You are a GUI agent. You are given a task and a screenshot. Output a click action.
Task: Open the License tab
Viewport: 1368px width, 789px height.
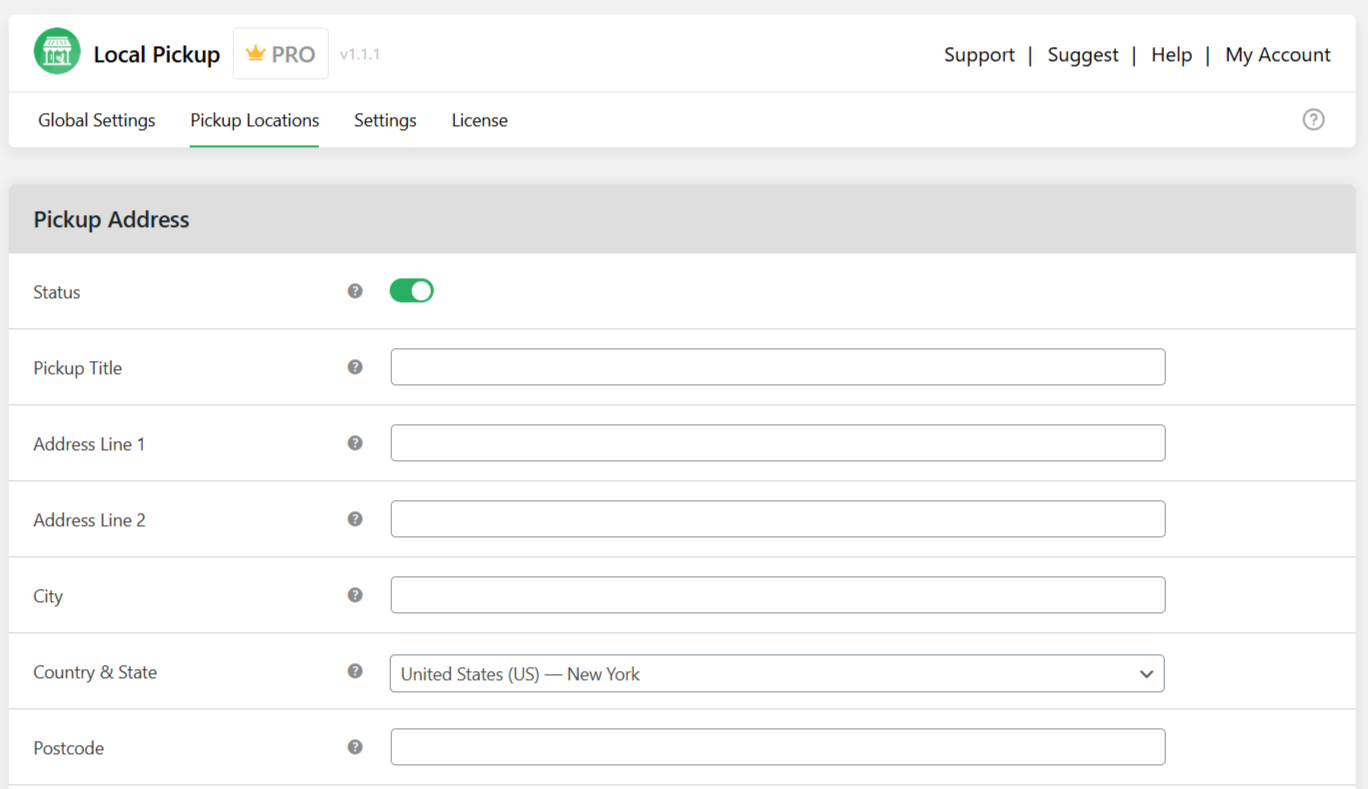tap(479, 120)
